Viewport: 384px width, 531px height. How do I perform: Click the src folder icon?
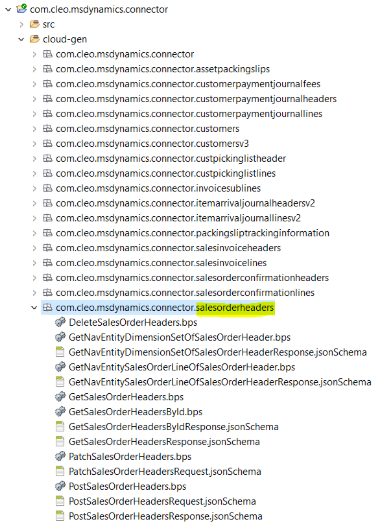[35, 24]
